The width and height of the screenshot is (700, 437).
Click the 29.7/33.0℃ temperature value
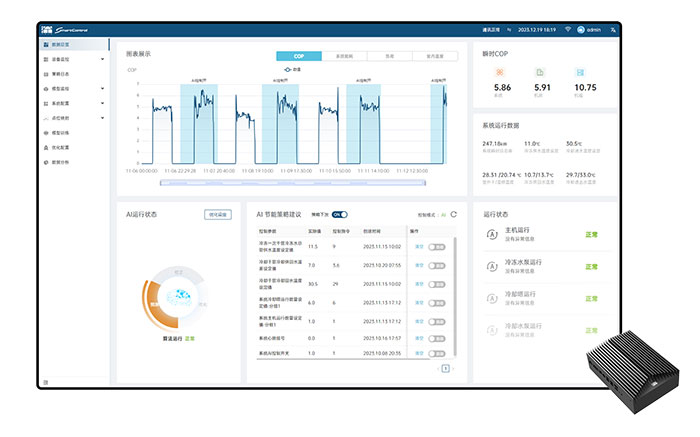point(580,175)
